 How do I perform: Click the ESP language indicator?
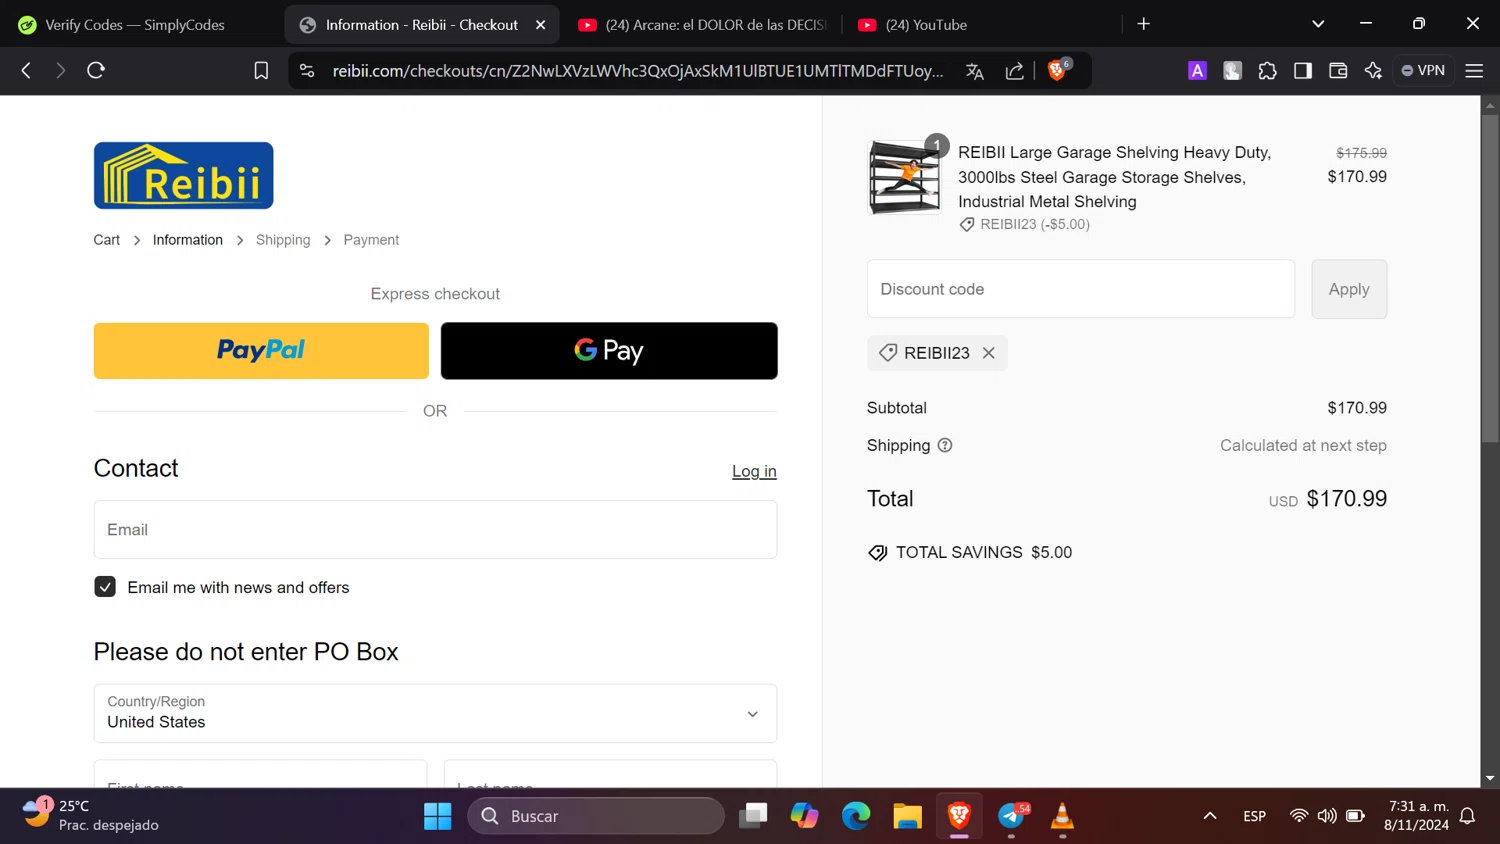[x=1254, y=816]
